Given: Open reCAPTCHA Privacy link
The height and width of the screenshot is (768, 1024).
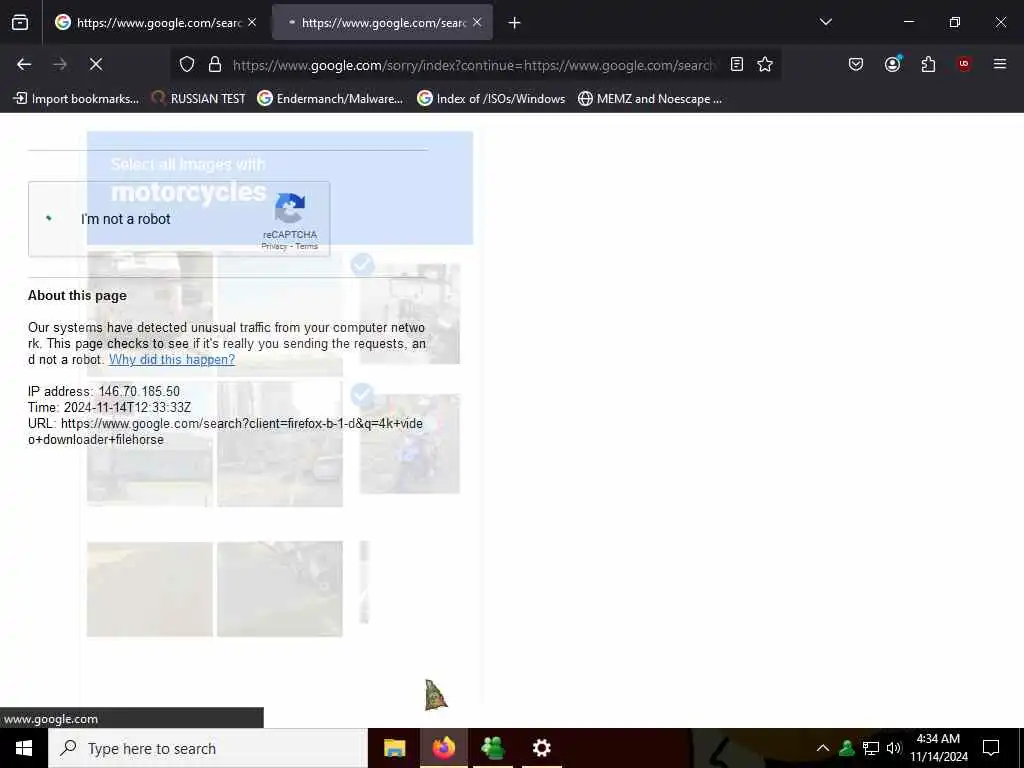Looking at the screenshot, I should 274,246.
